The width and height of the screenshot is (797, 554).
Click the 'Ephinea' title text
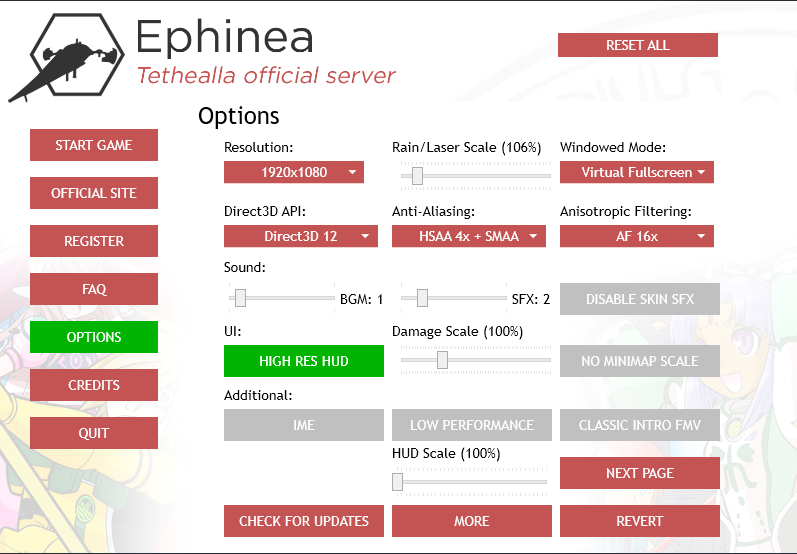pyautogui.click(x=224, y=37)
